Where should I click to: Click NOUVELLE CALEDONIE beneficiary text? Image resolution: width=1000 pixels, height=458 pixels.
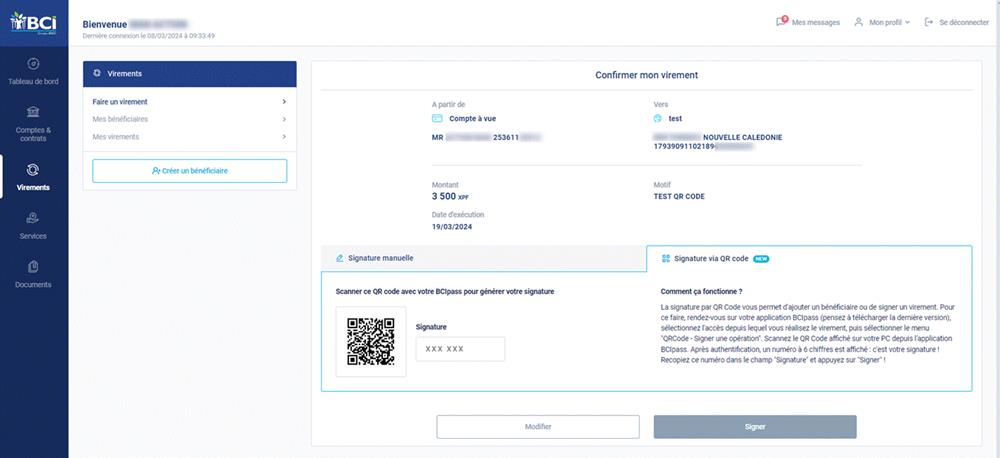(x=742, y=137)
